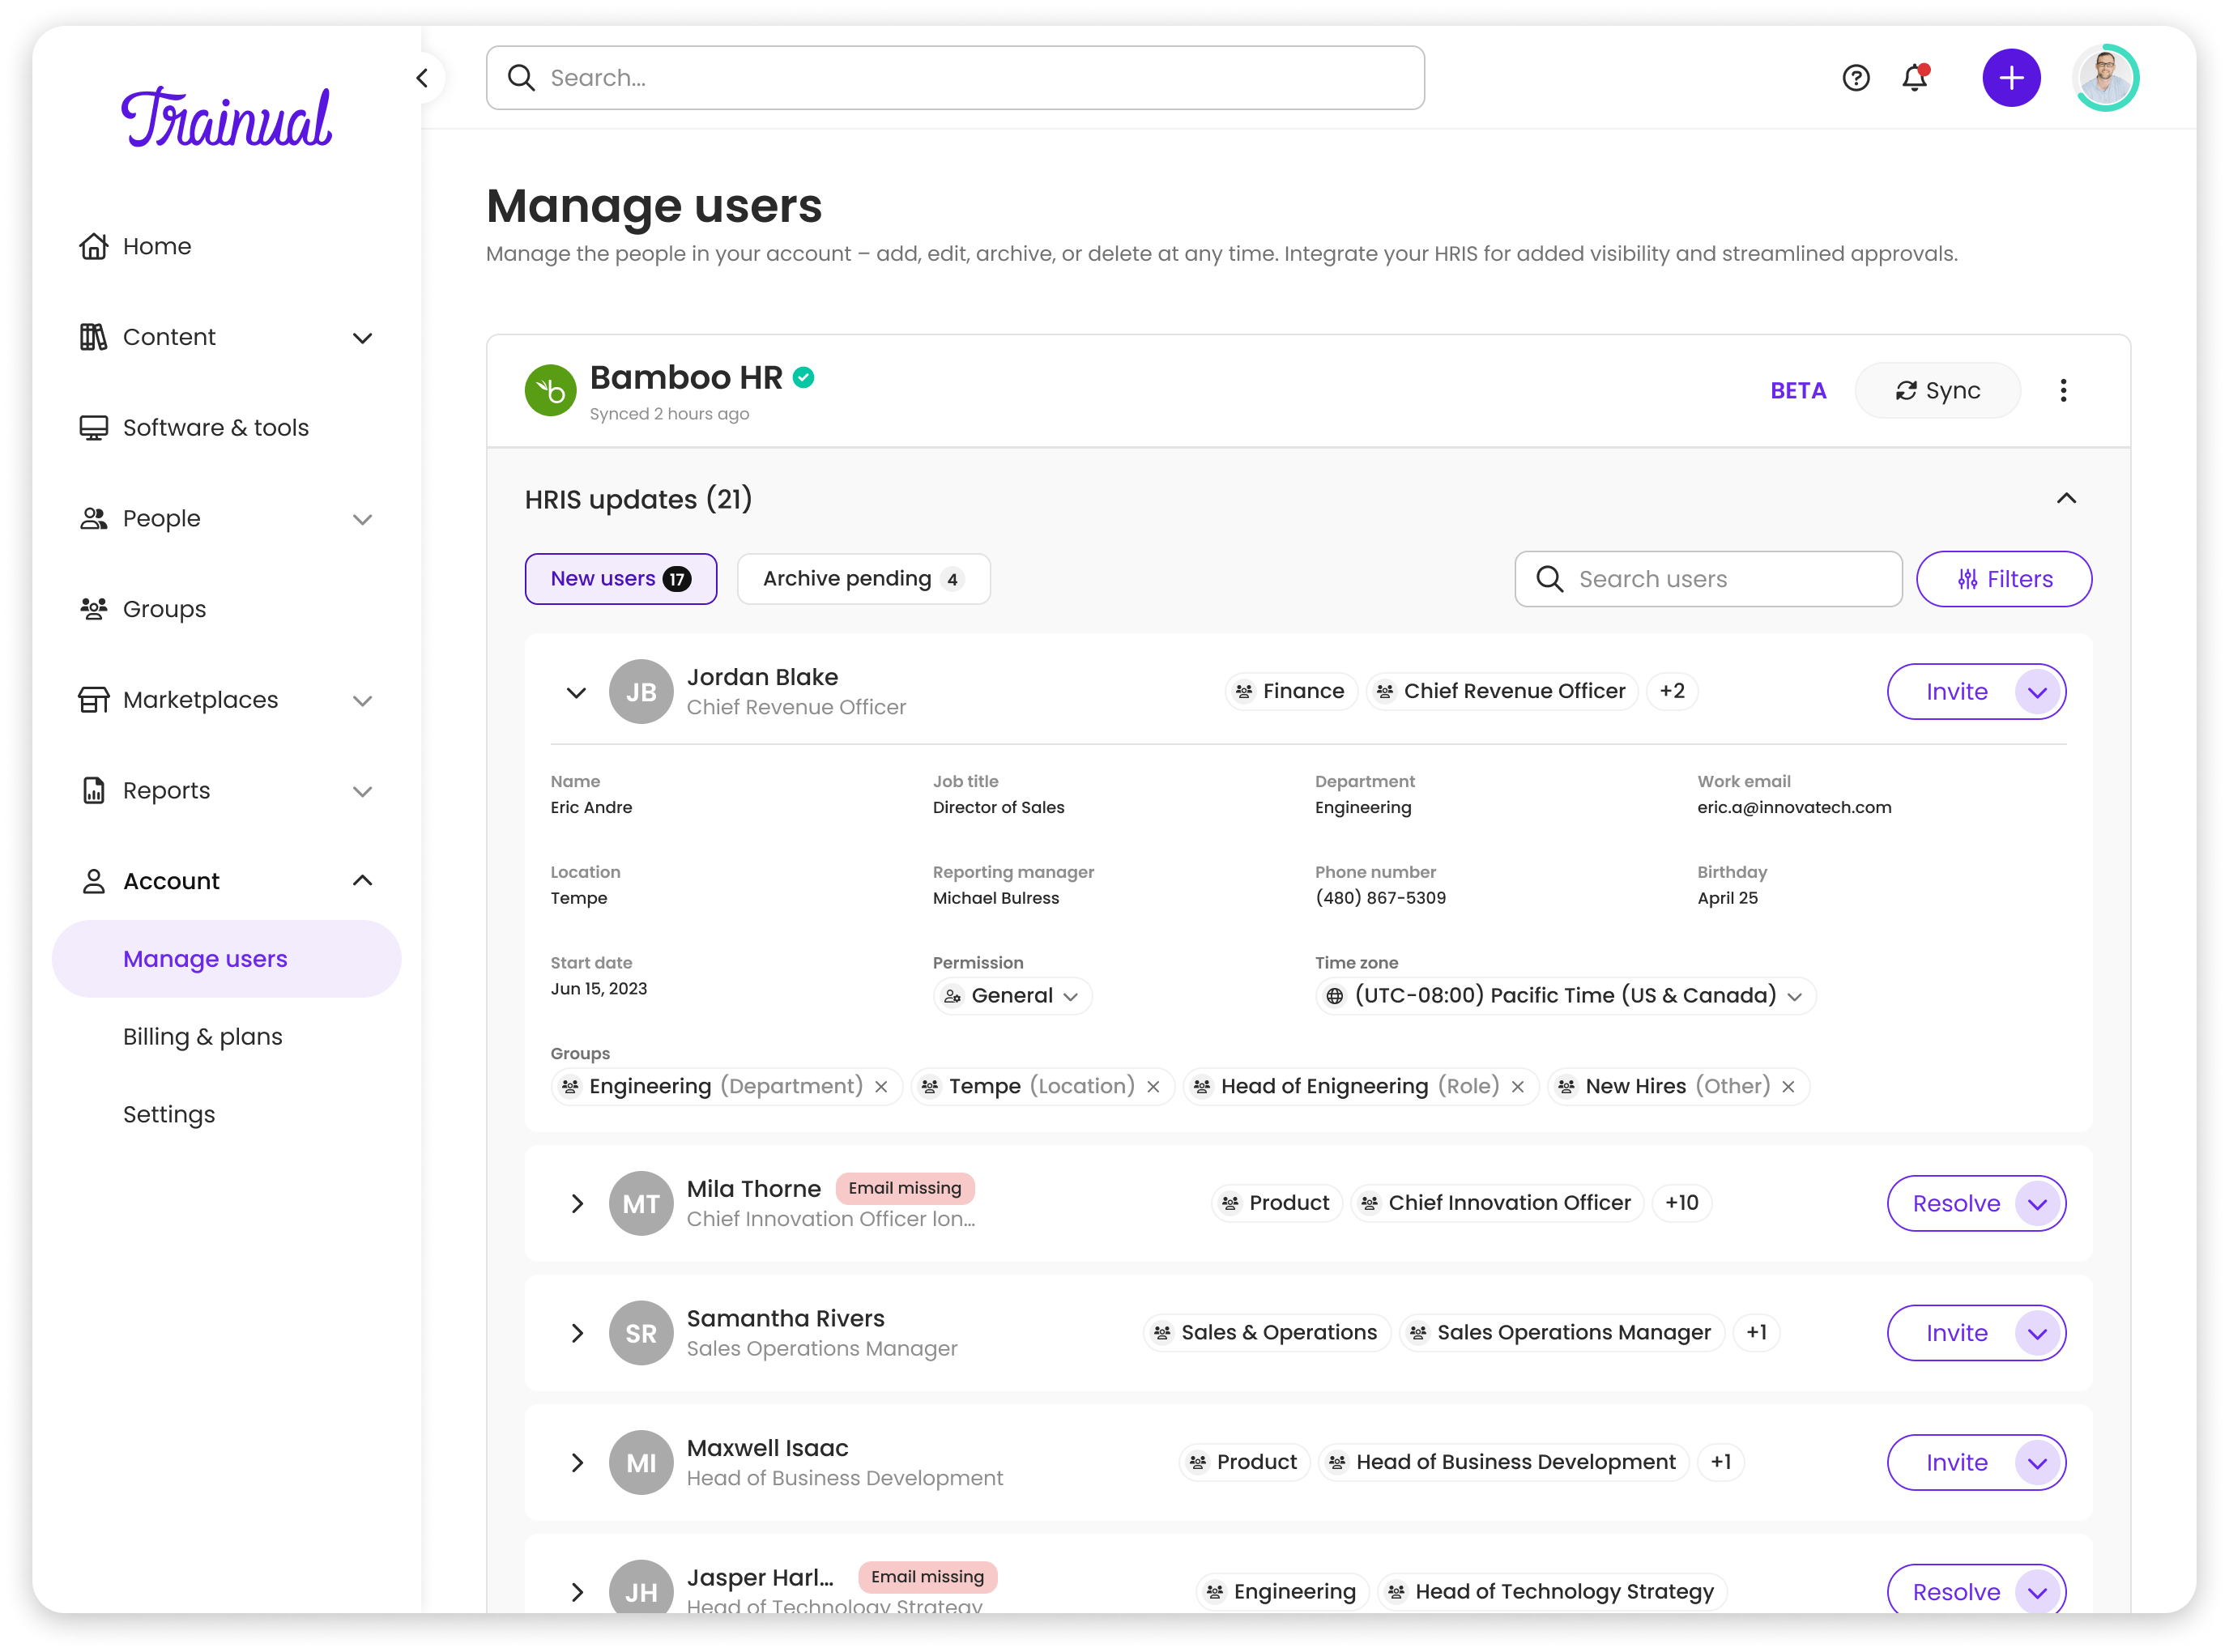
Task: Open the Groups menu item
Action: coord(164,609)
